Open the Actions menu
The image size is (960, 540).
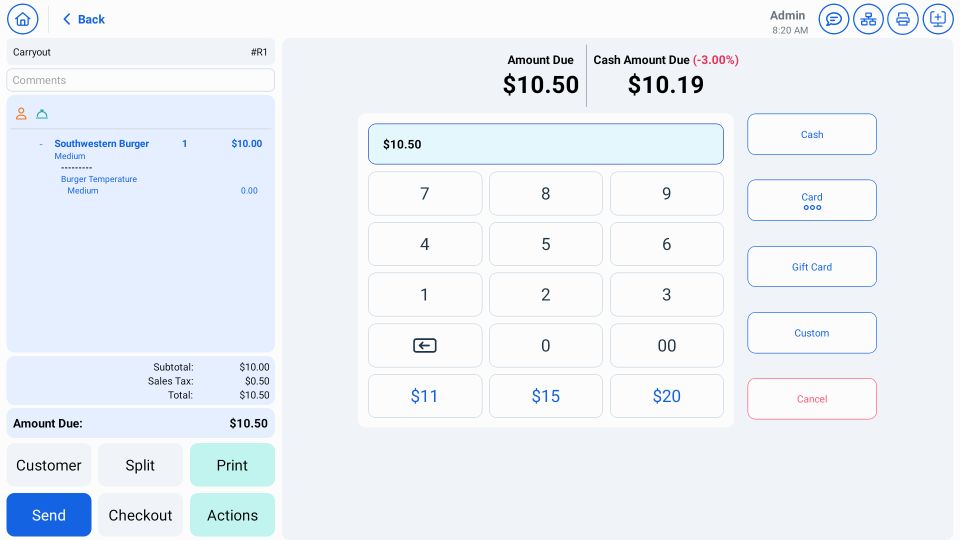[x=232, y=515]
